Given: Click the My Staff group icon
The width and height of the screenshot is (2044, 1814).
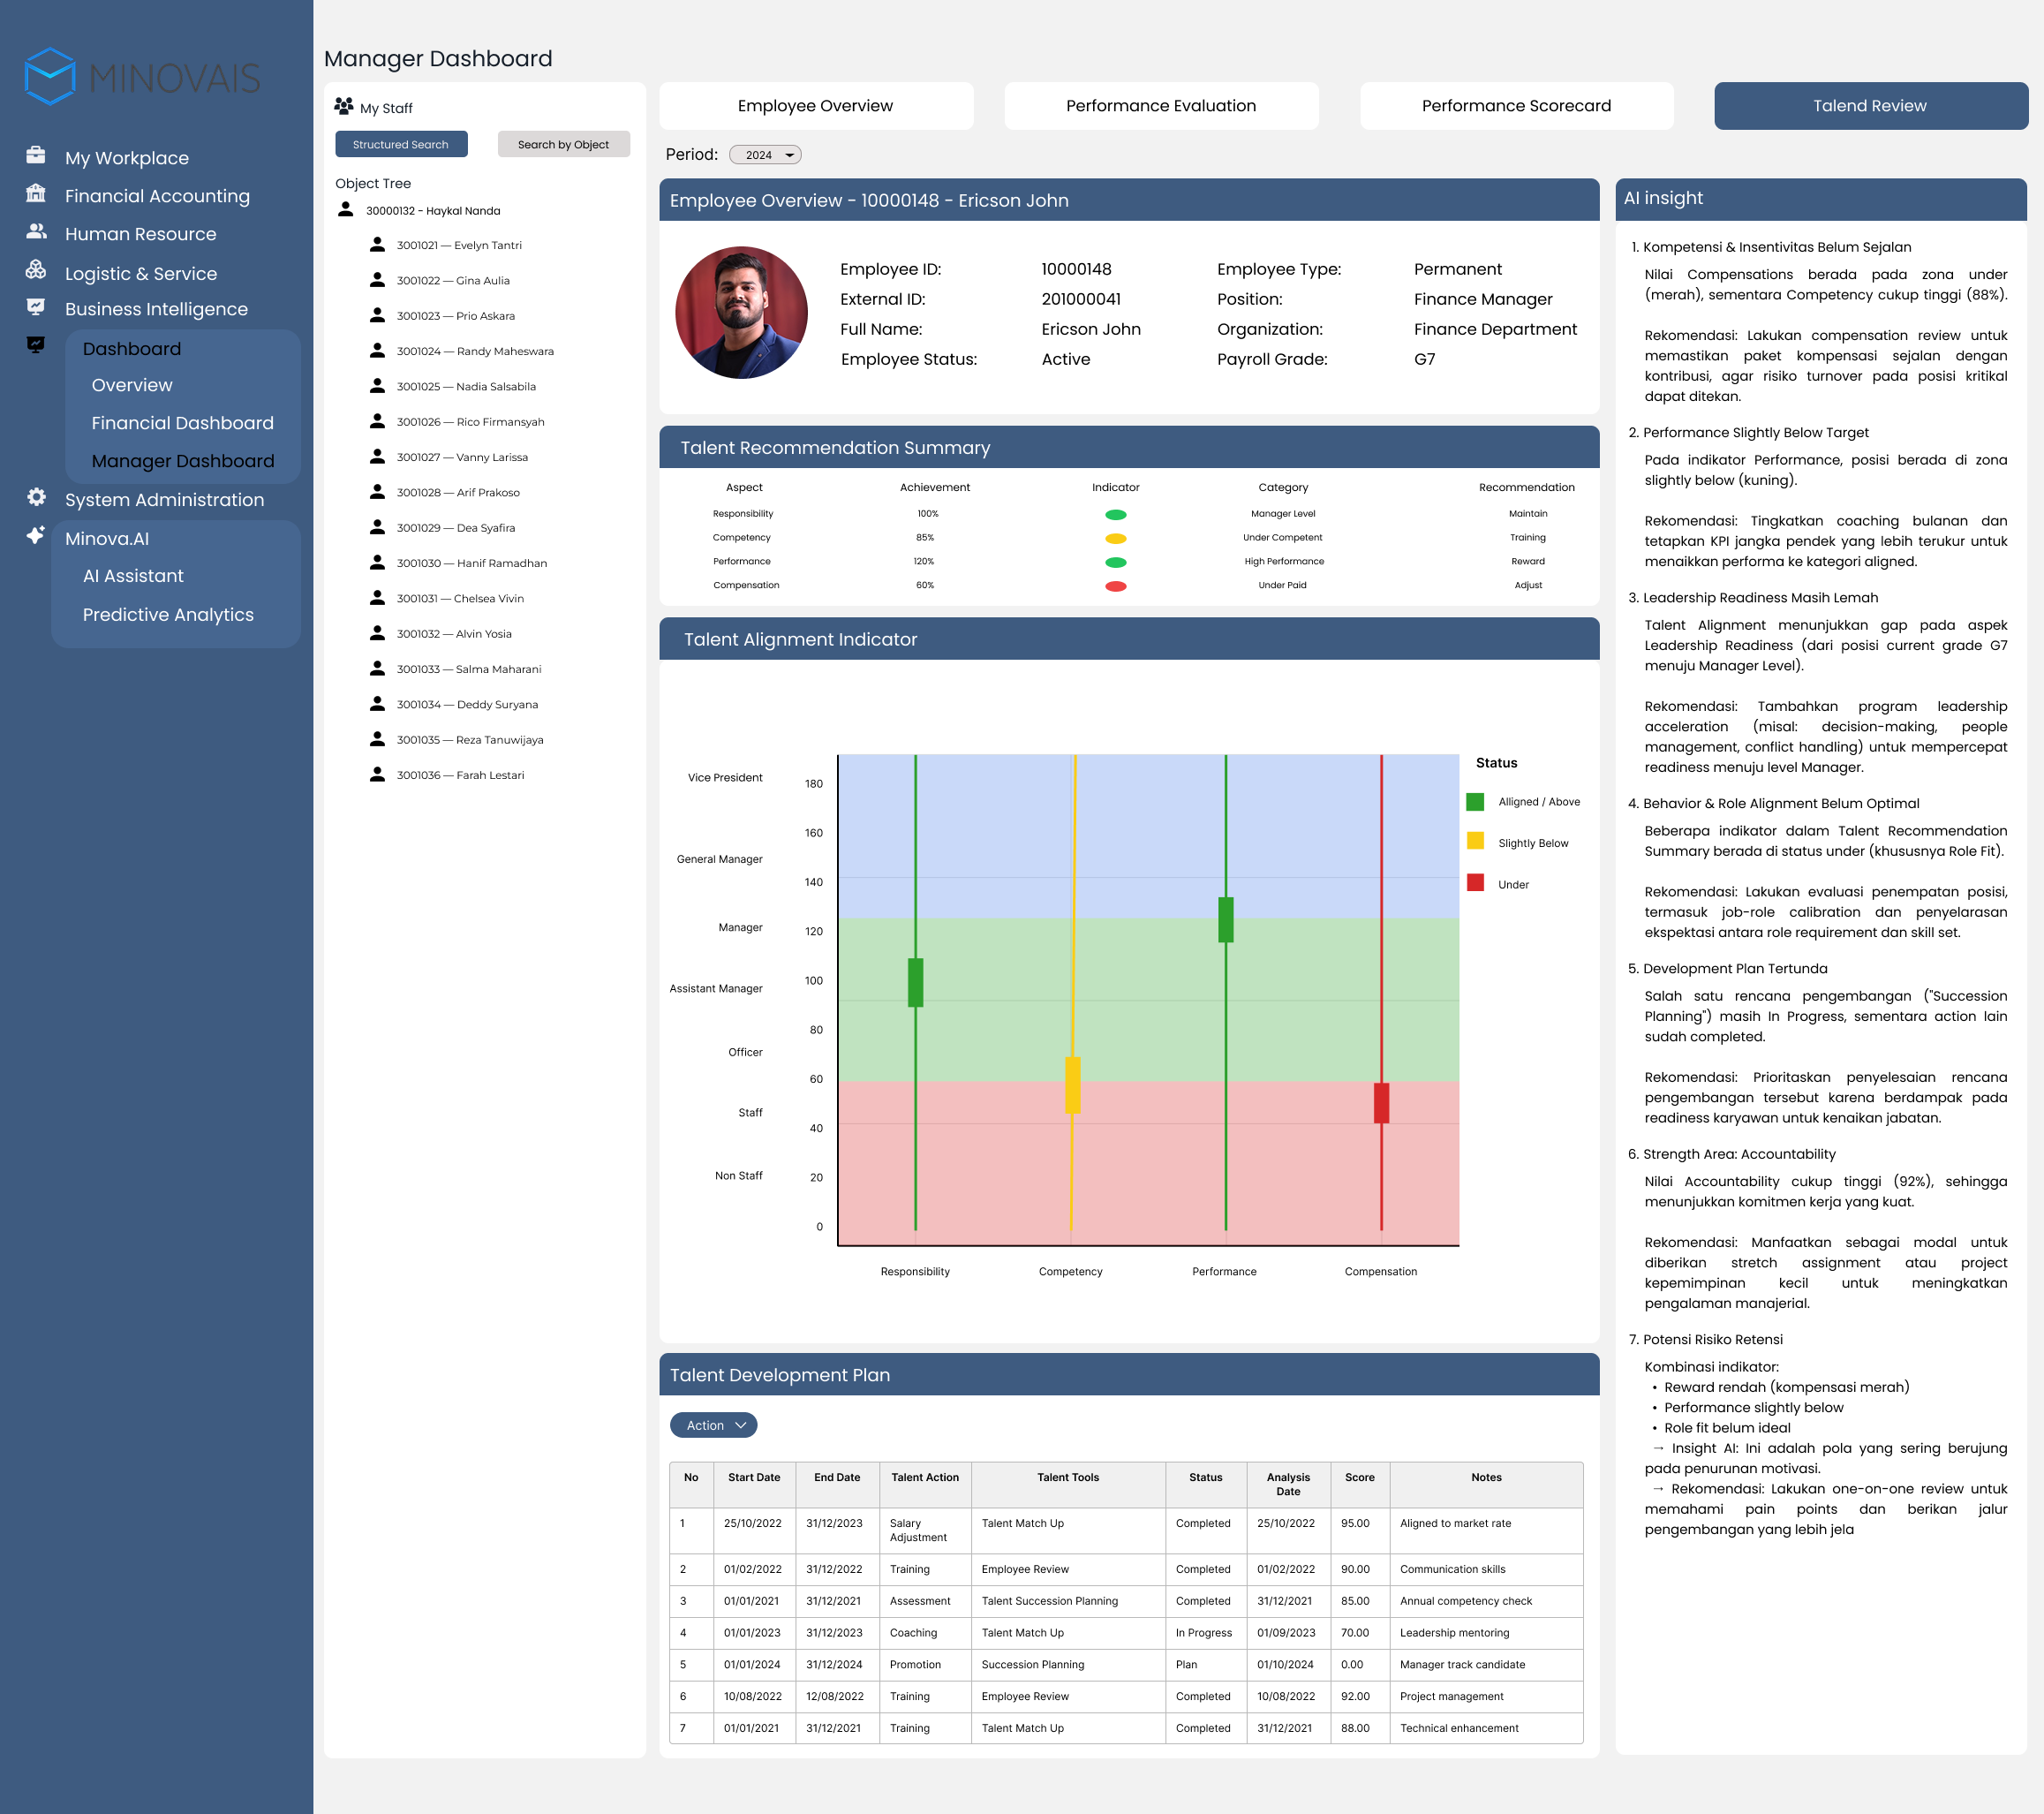Looking at the screenshot, I should pyautogui.click(x=344, y=106).
